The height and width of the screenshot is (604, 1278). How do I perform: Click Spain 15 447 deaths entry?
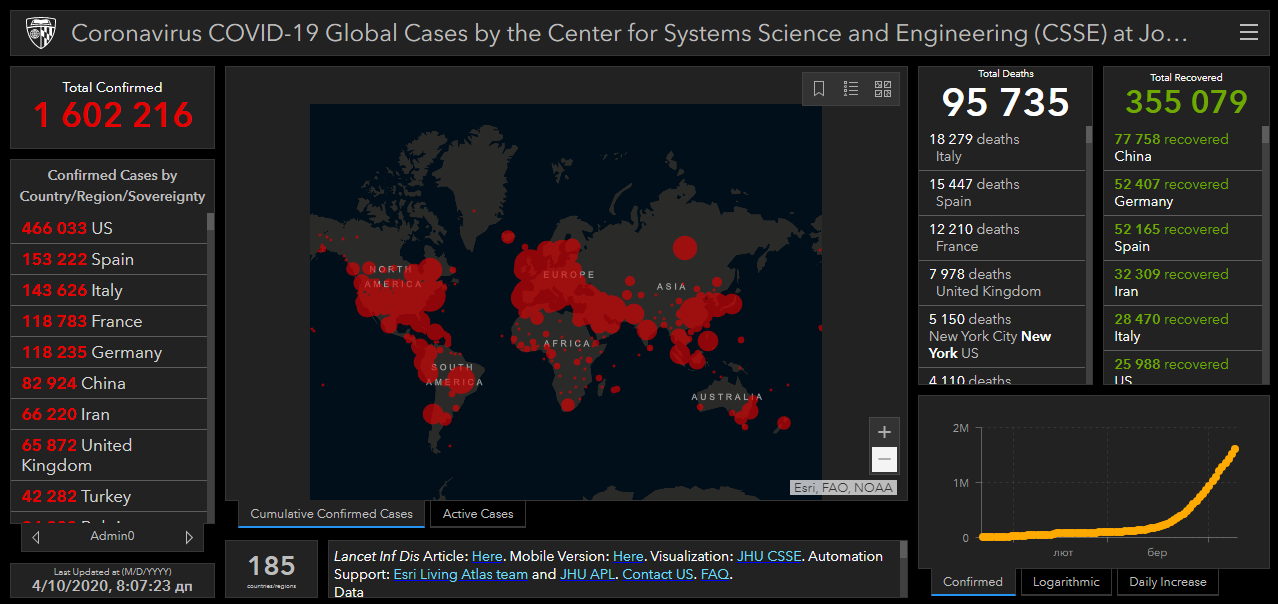(1002, 193)
